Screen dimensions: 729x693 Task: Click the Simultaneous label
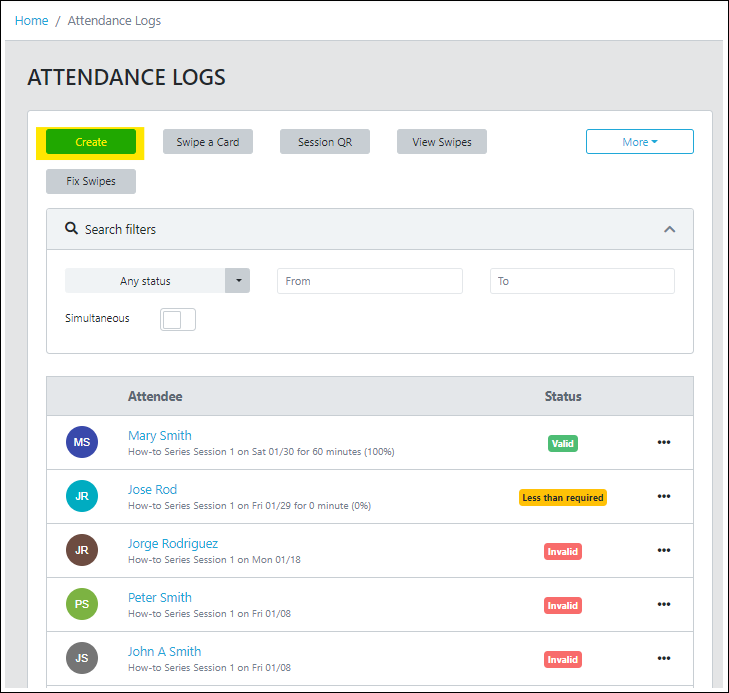point(97,318)
